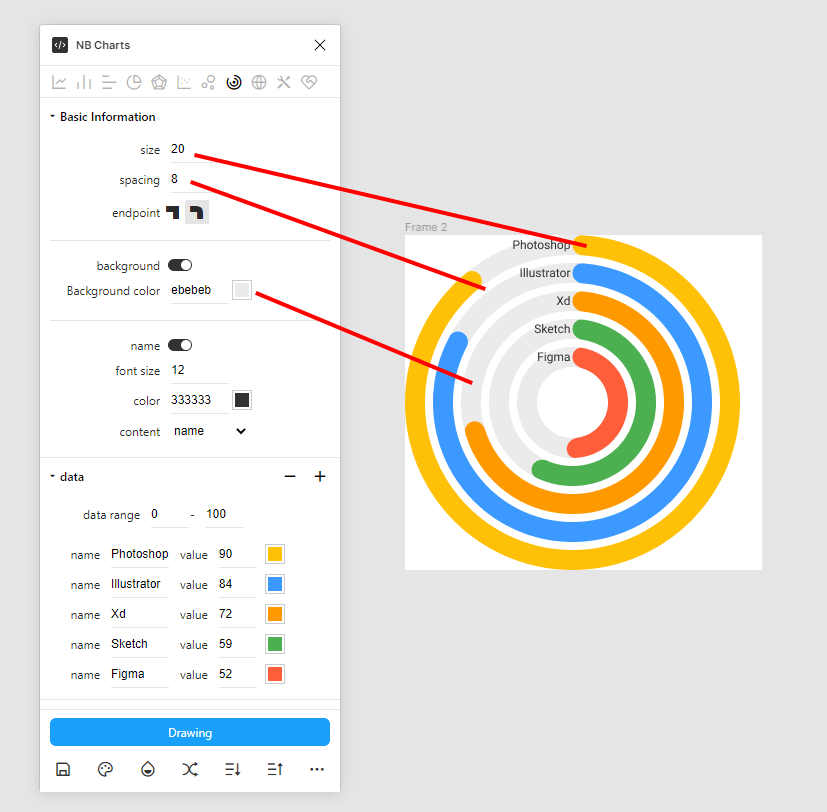The height and width of the screenshot is (812, 827).
Task: Open the content dropdown showing name
Action: pos(209,431)
